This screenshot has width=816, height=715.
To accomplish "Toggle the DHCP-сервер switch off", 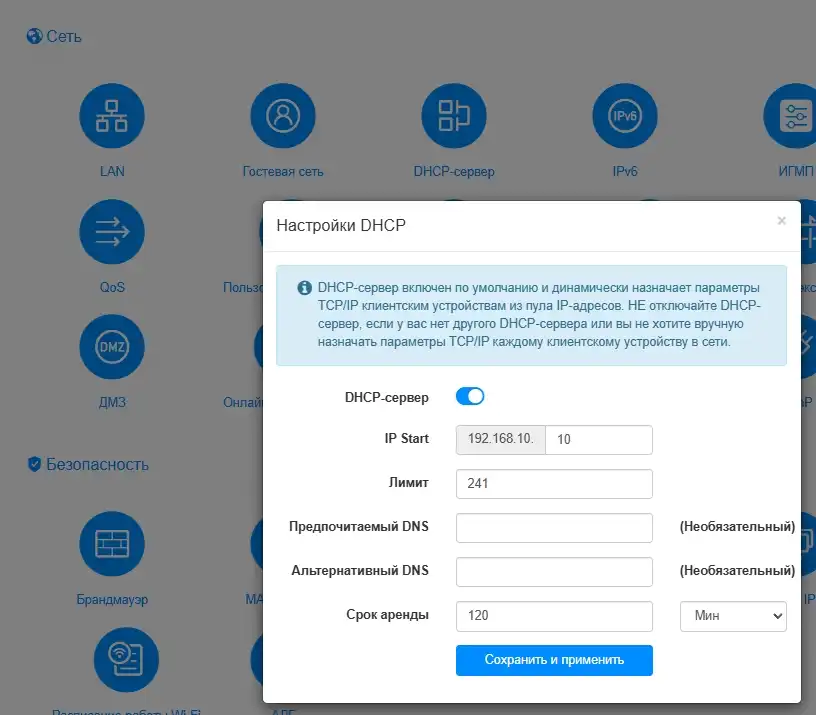I will click(x=470, y=396).
